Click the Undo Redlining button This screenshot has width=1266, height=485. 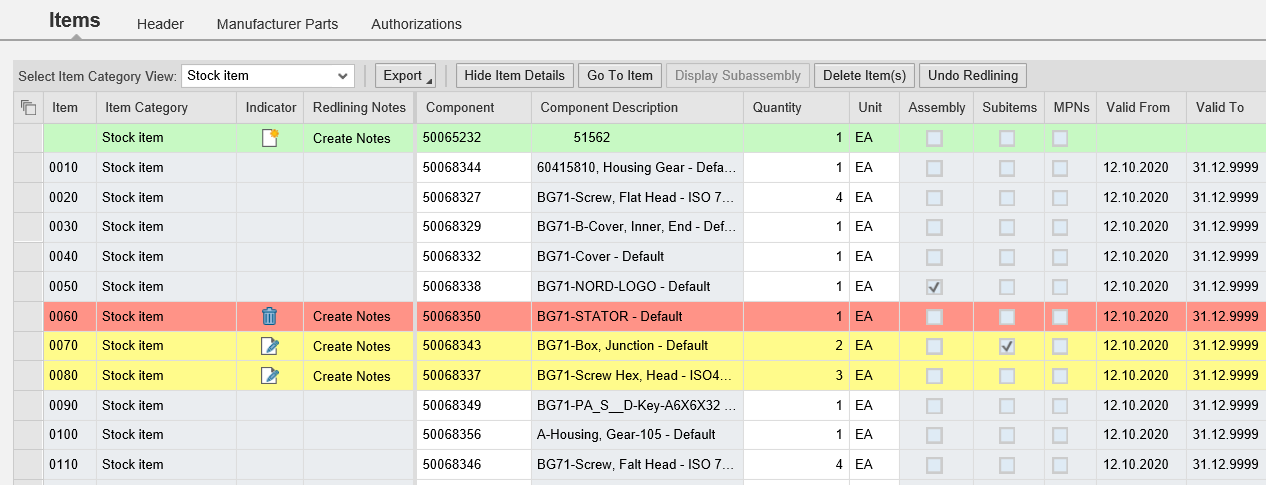[x=973, y=75]
